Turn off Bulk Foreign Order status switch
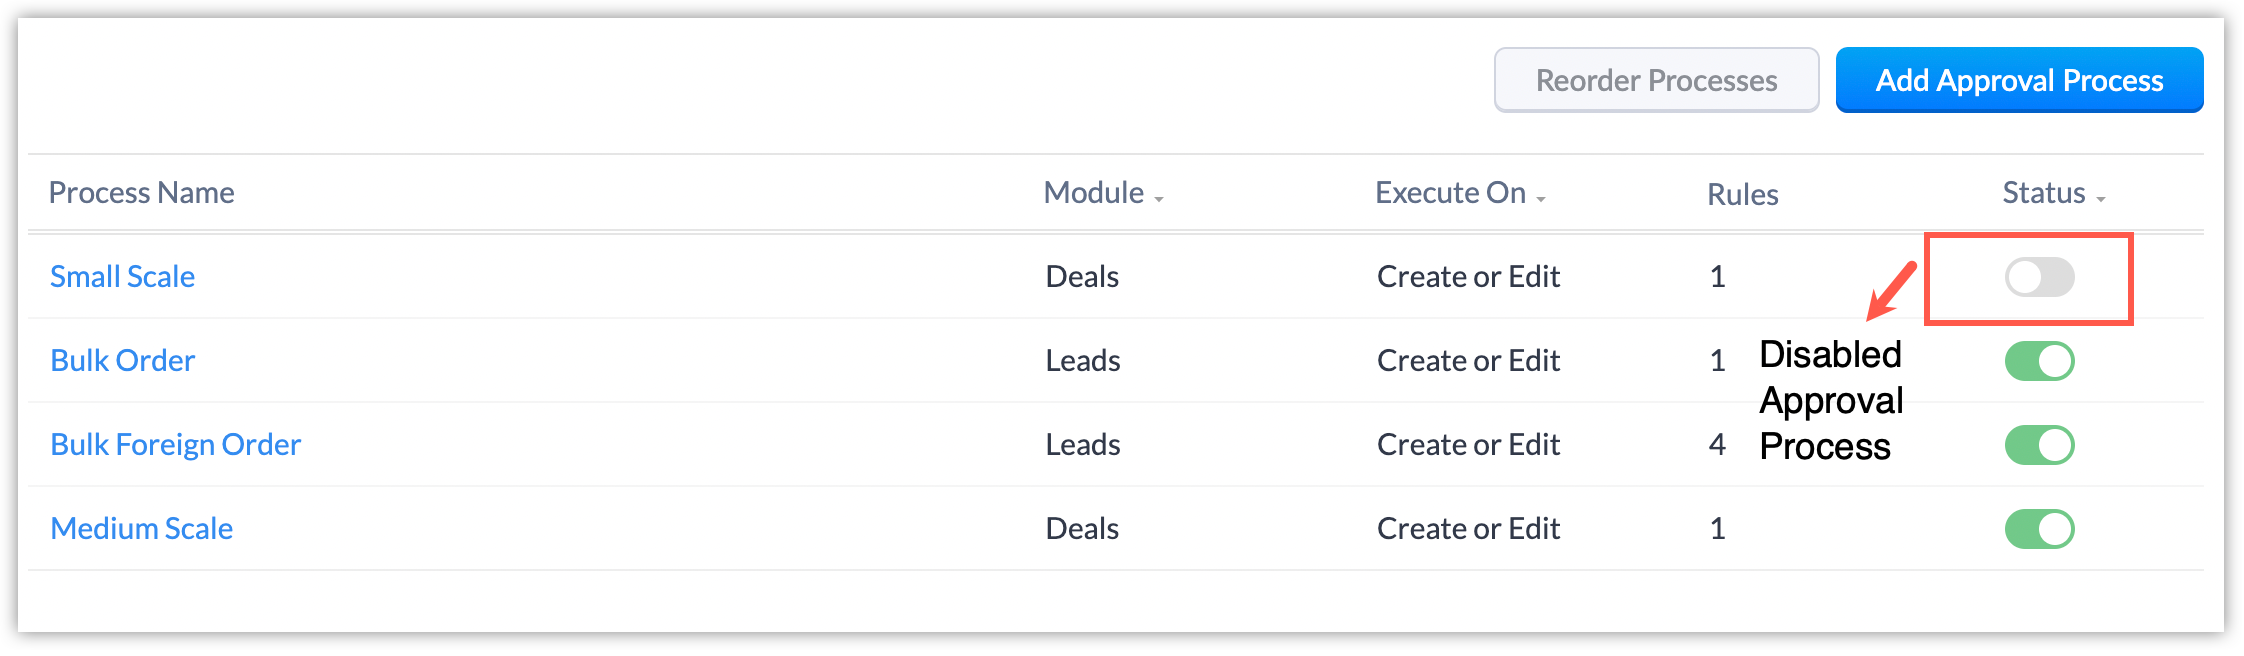This screenshot has width=2244, height=656. click(x=2039, y=445)
